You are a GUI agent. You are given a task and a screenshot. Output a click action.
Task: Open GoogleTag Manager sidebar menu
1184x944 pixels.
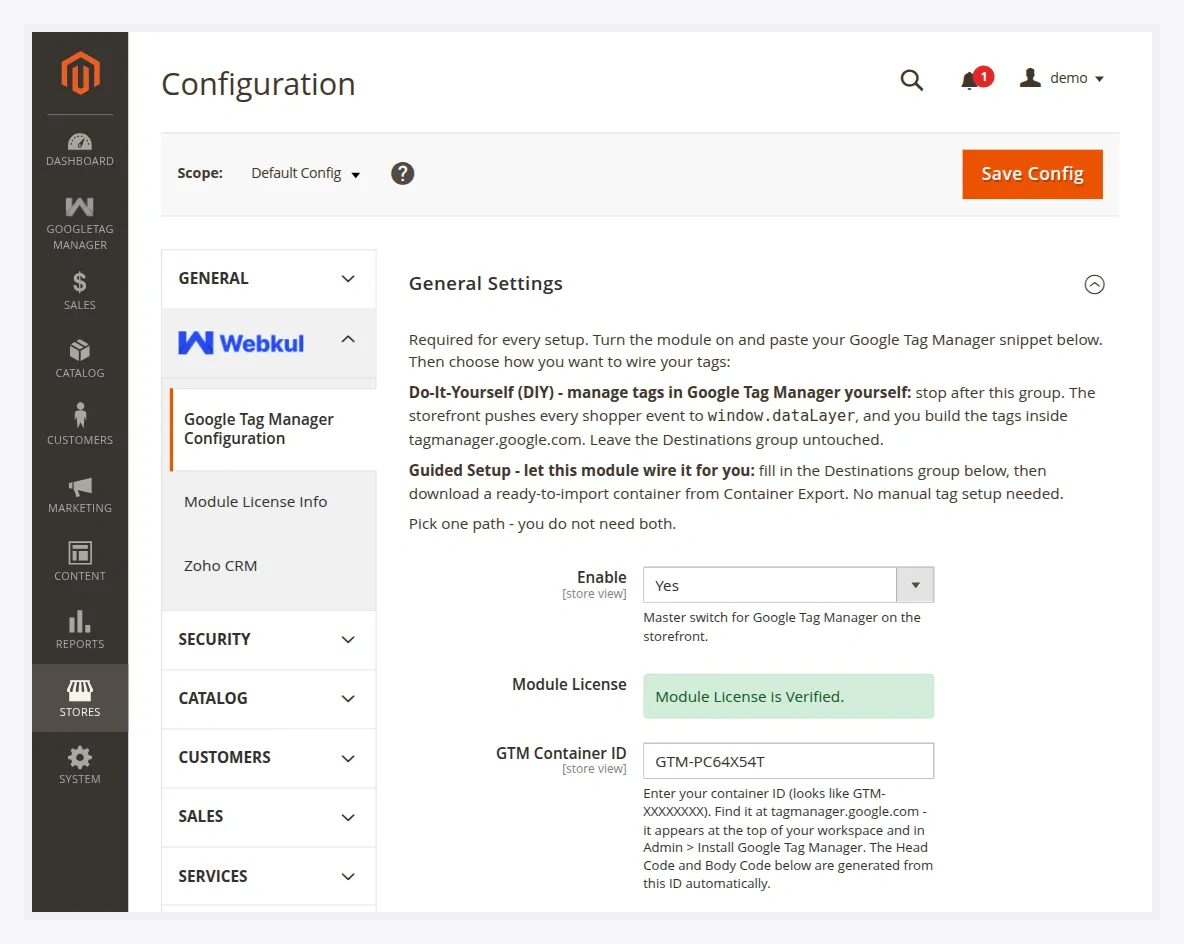80,224
